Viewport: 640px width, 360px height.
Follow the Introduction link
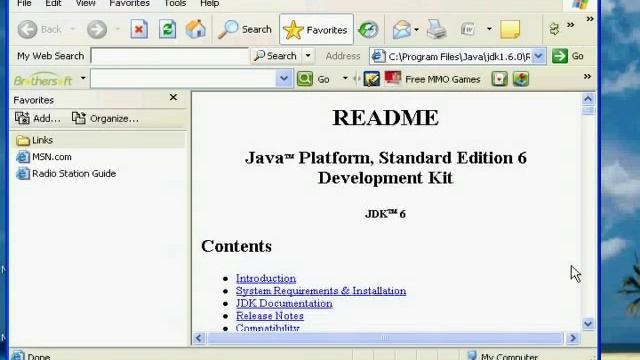click(x=266, y=278)
